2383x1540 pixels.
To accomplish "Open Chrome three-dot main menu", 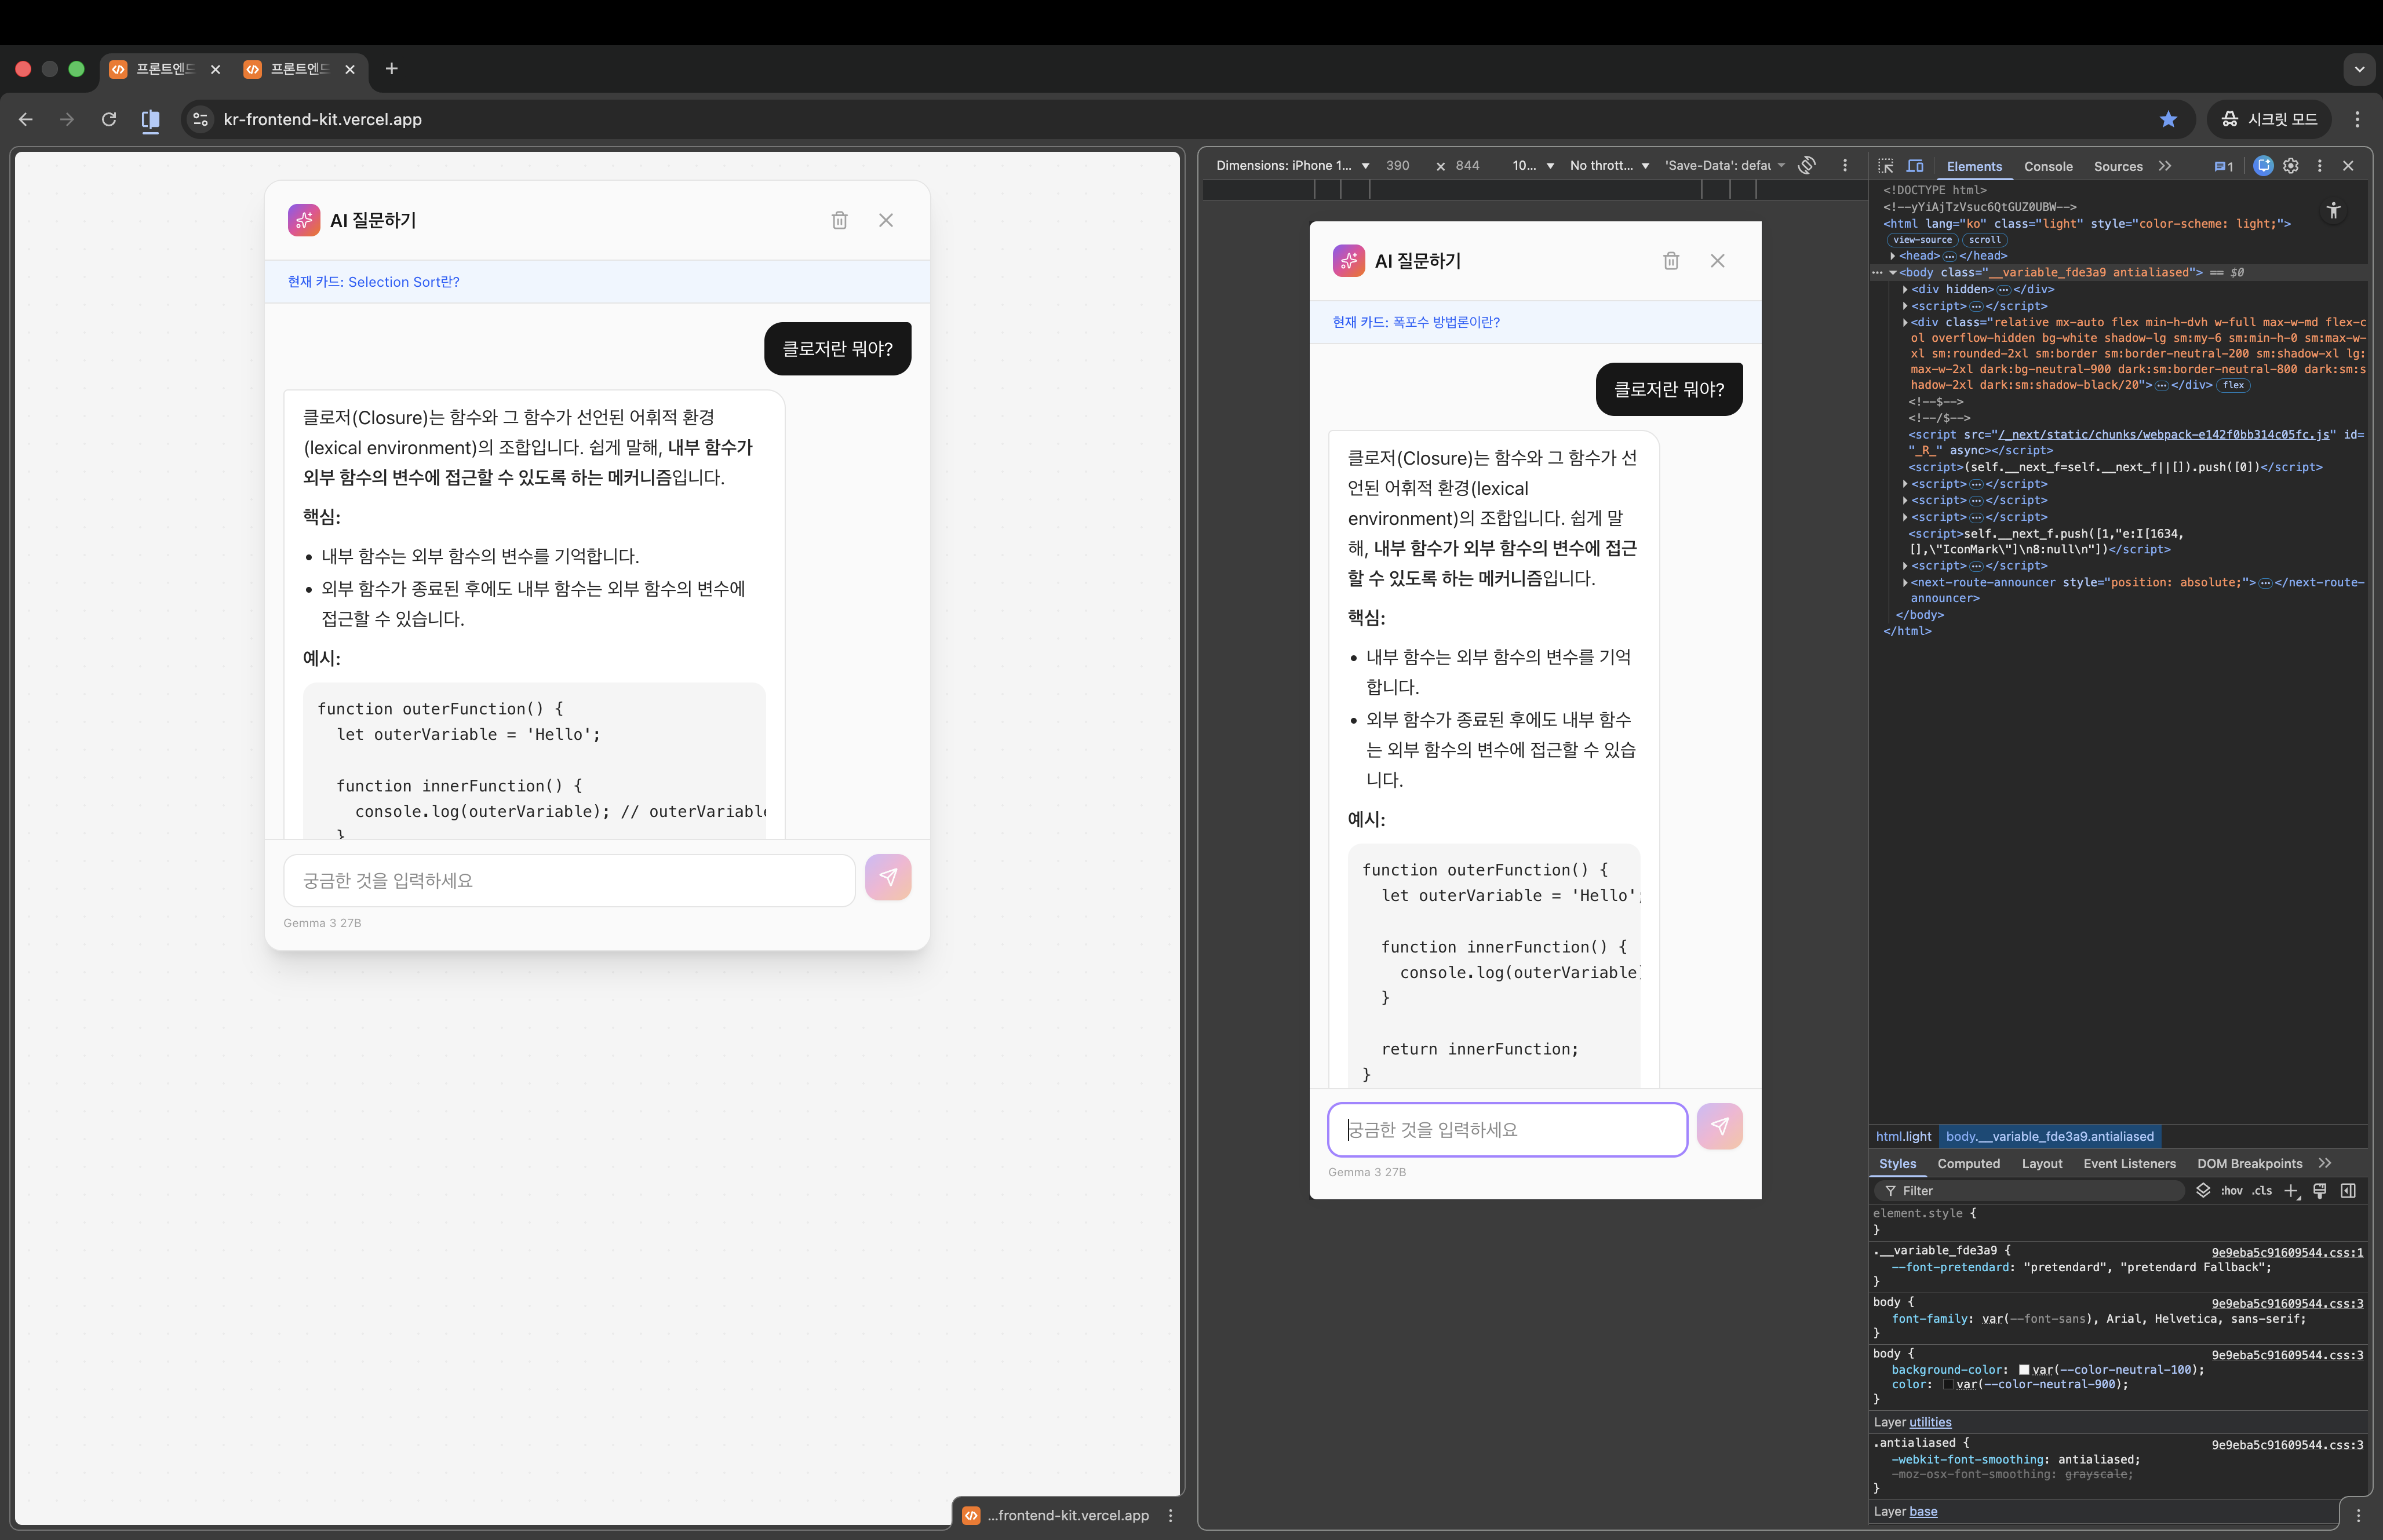I will 2357,119.
